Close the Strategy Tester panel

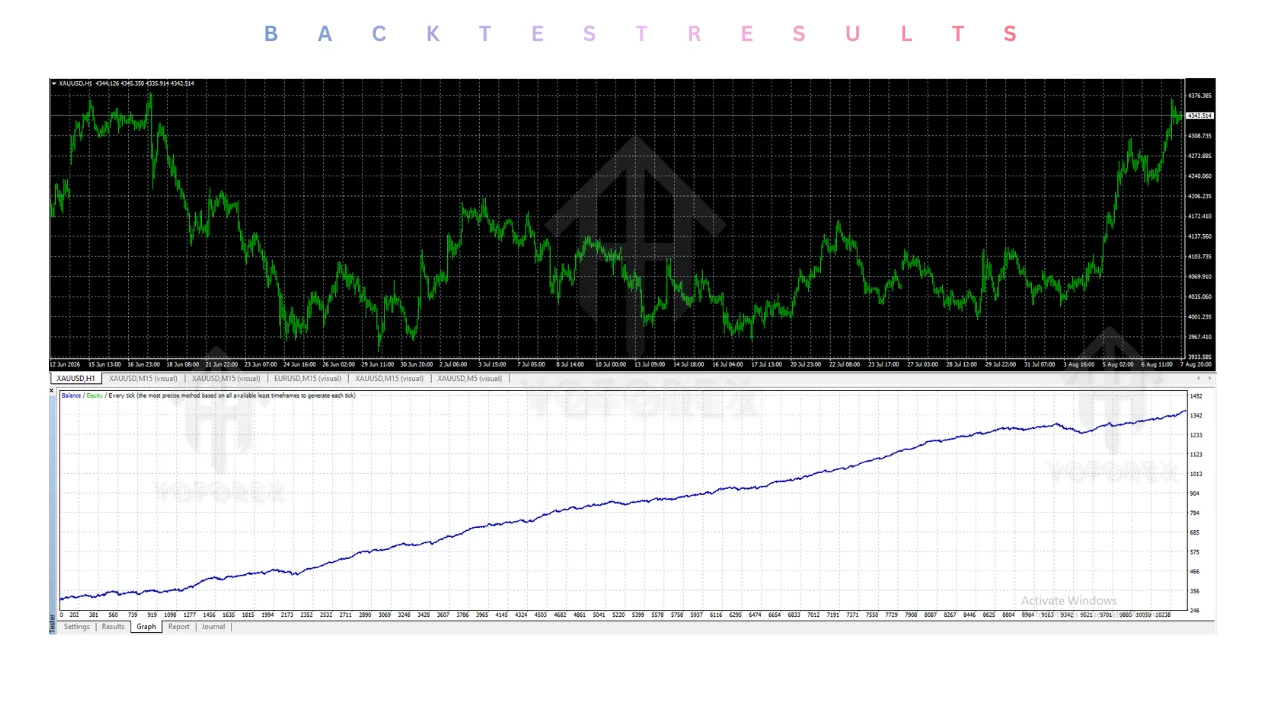pos(53,391)
